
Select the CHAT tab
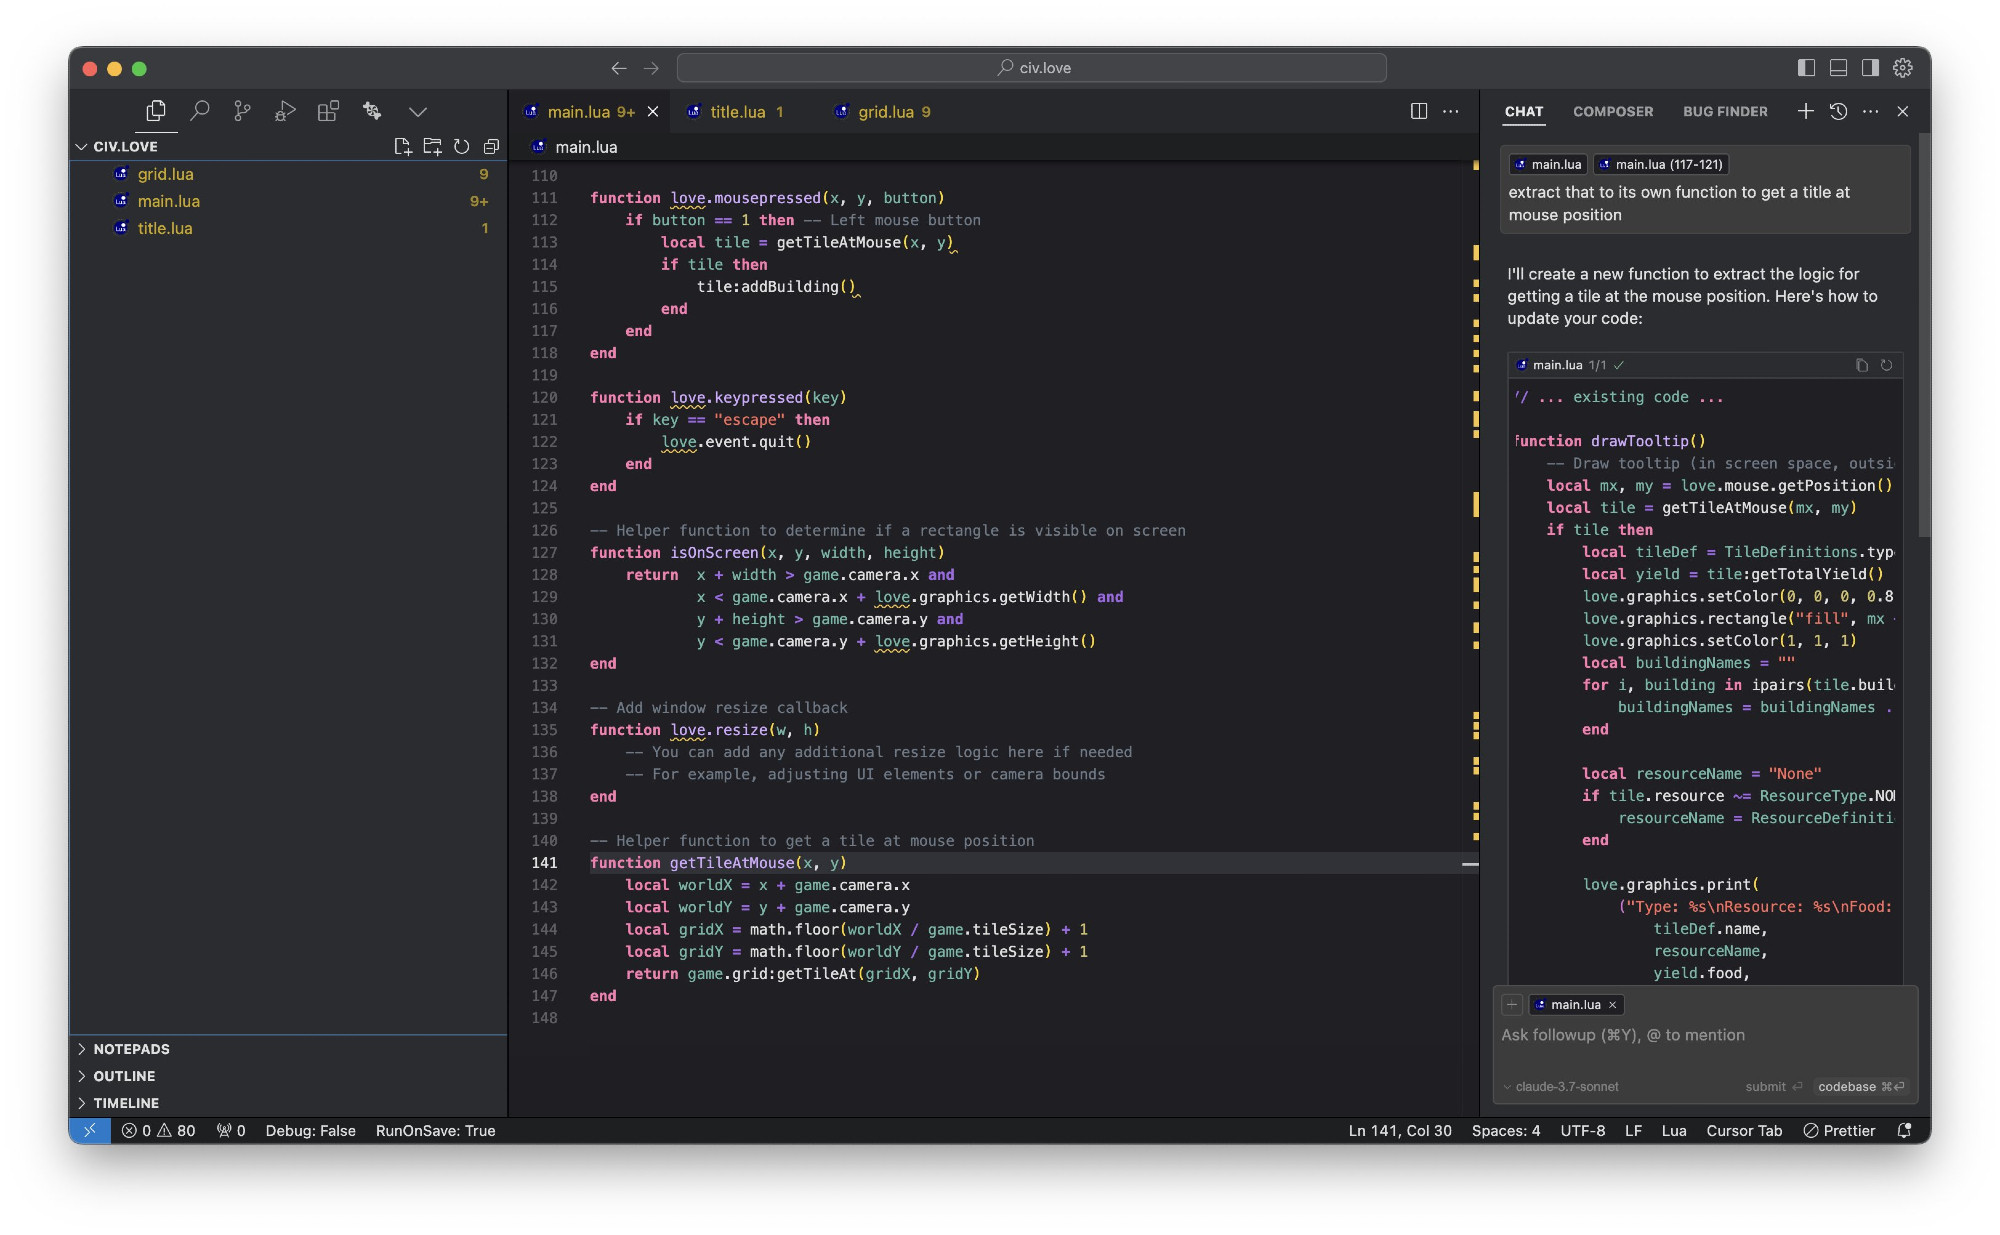[1524, 112]
